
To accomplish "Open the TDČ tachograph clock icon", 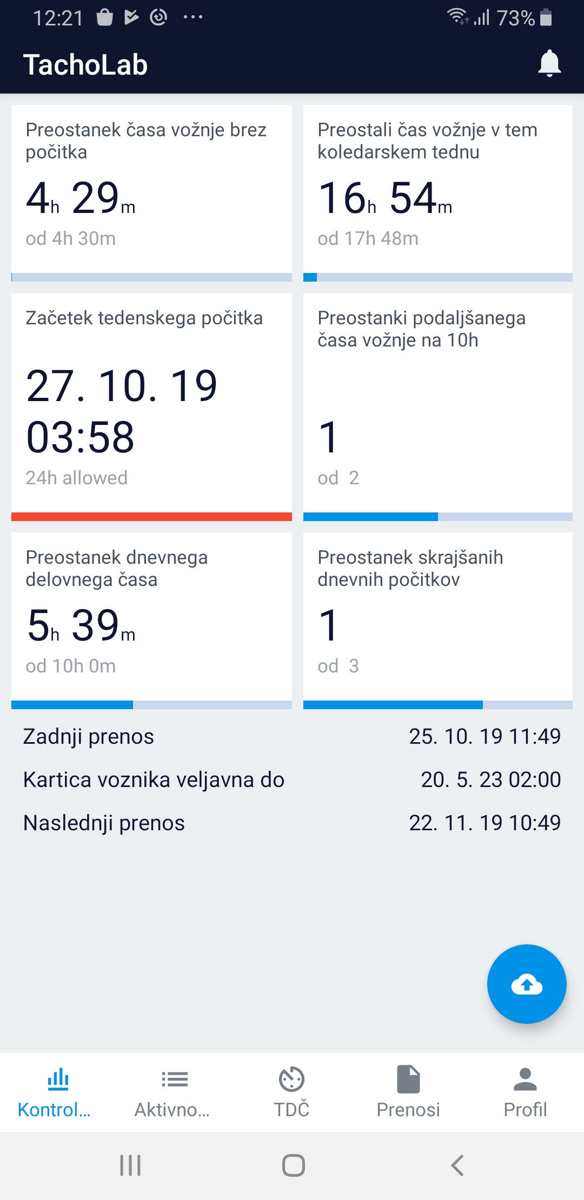I will 292,1079.
